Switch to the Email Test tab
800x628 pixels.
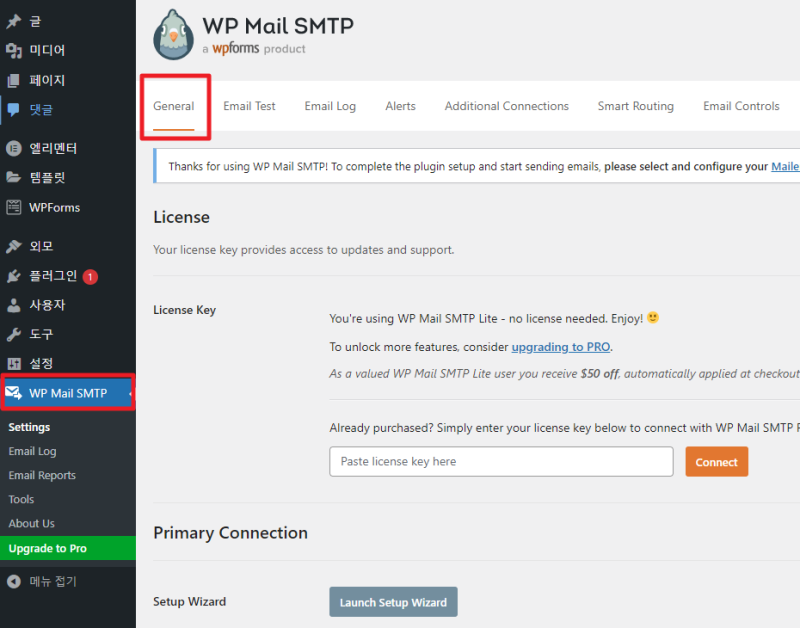(249, 106)
